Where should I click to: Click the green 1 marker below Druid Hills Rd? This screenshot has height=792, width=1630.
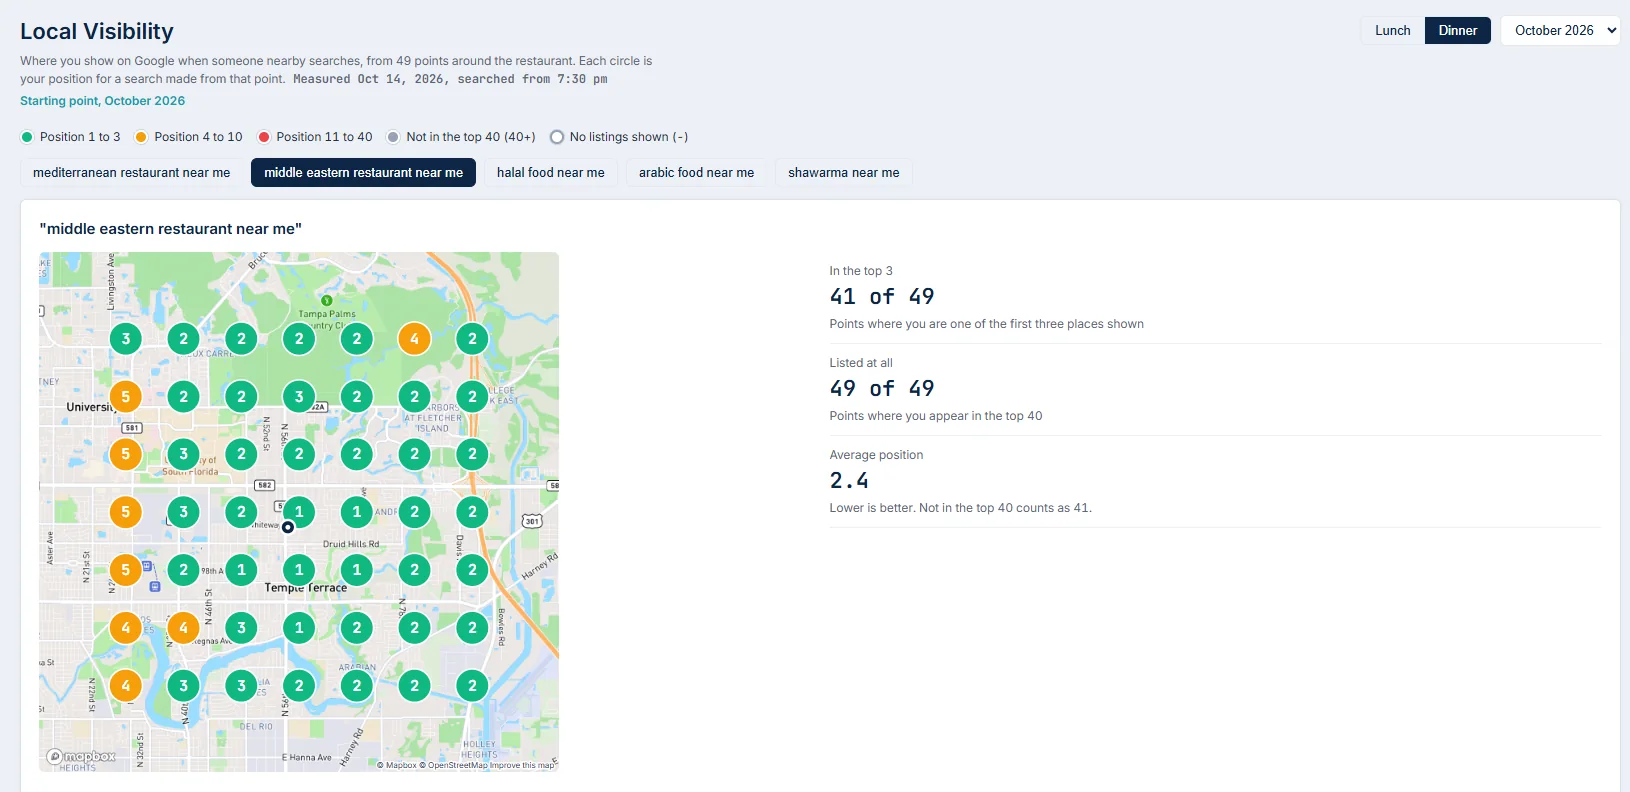click(x=357, y=570)
